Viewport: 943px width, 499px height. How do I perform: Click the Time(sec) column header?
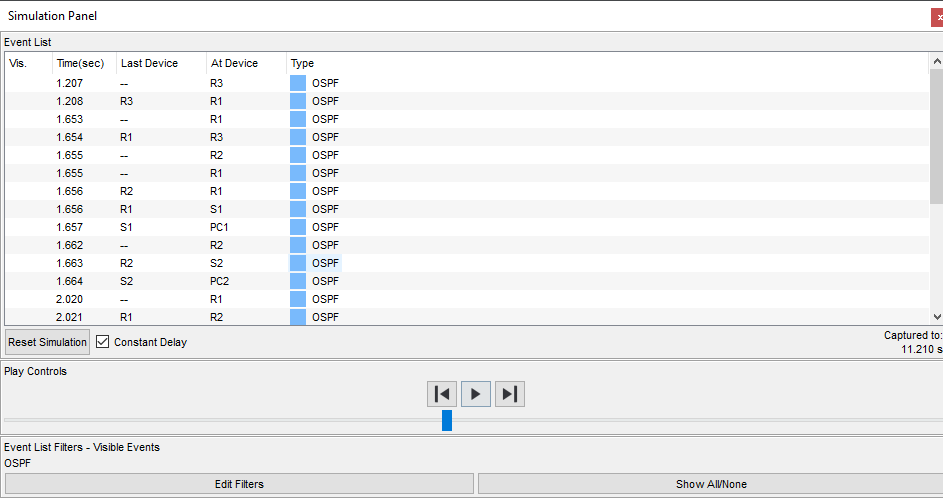pyautogui.click(x=81, y=63)
